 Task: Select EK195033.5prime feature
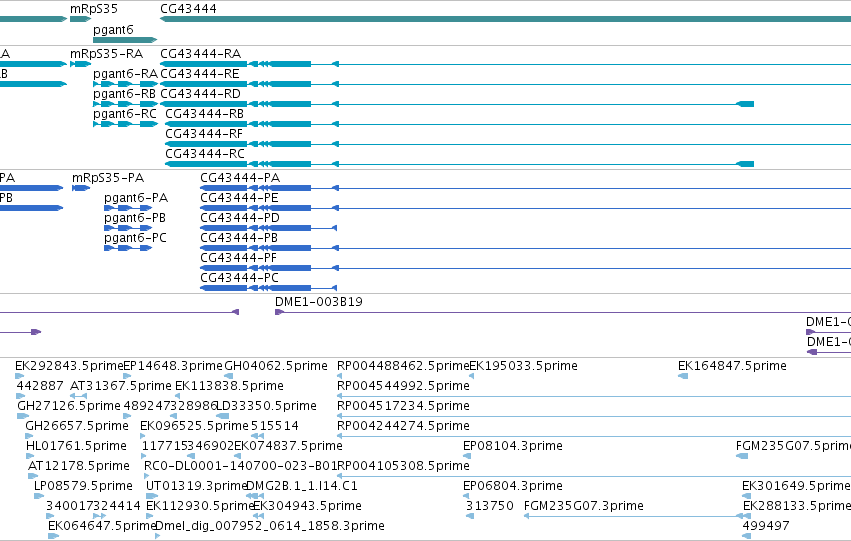point(523,366)
